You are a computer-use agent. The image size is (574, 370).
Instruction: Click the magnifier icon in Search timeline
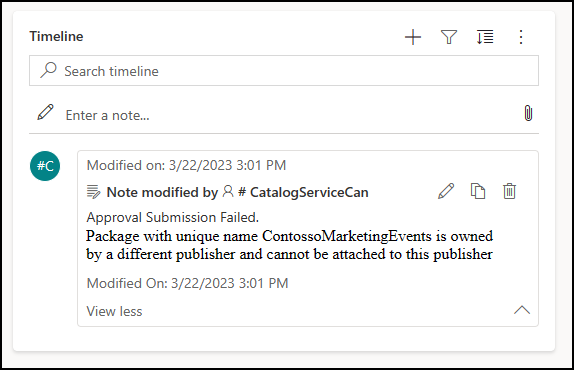pyautogui.click(x=48, y=70)
